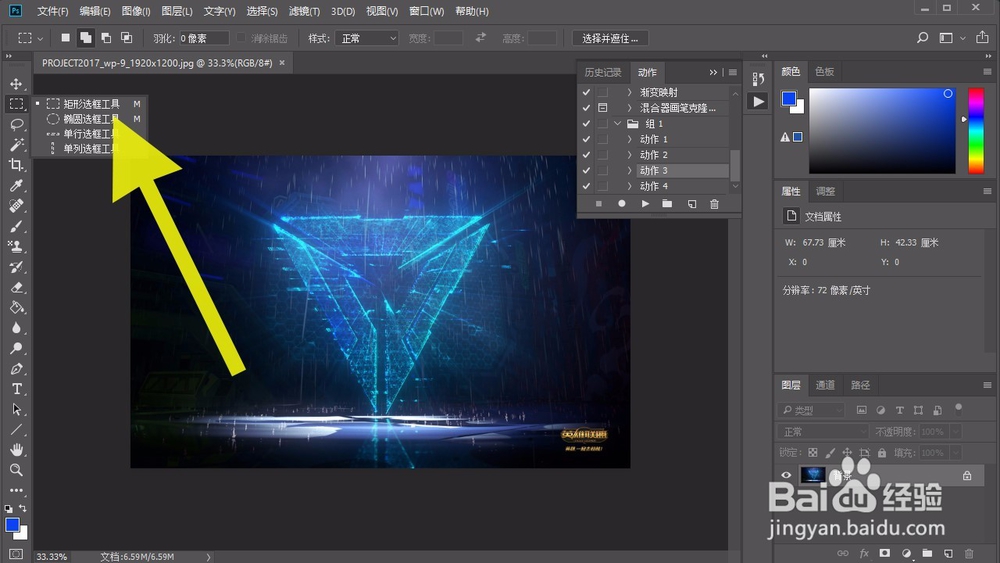
Task: Open the 图层(L) menu
Action: tap(177, 11)
